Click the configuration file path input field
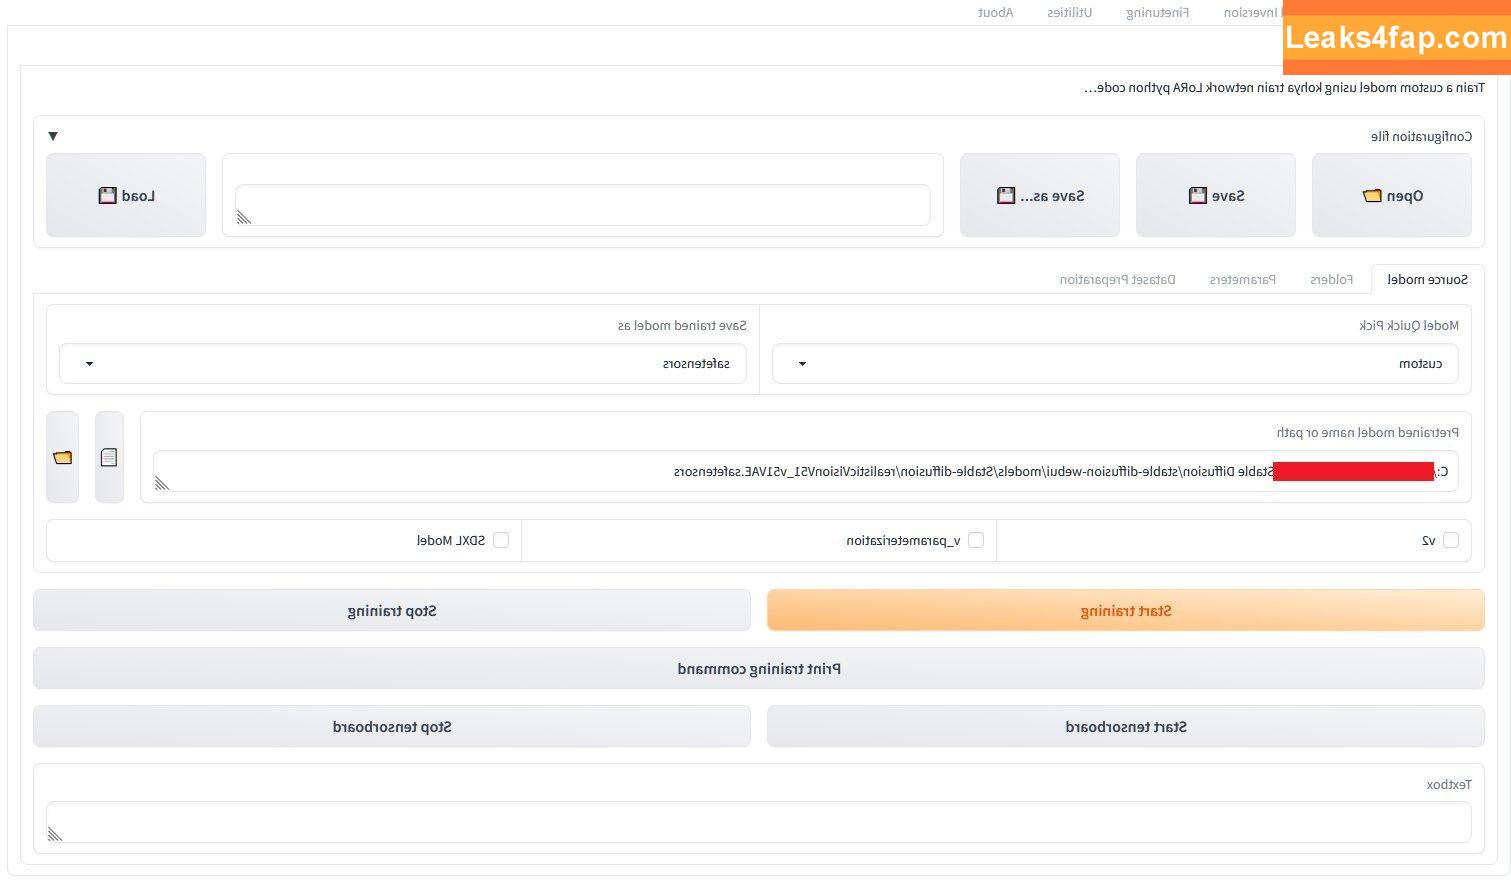The width and height of the screenshot is (1511, 882). [x=583, y=205]
